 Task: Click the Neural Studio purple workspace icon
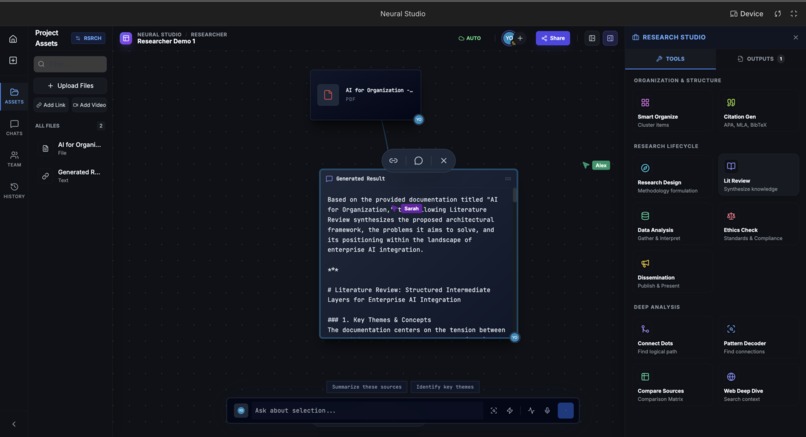tap(126, 38)
